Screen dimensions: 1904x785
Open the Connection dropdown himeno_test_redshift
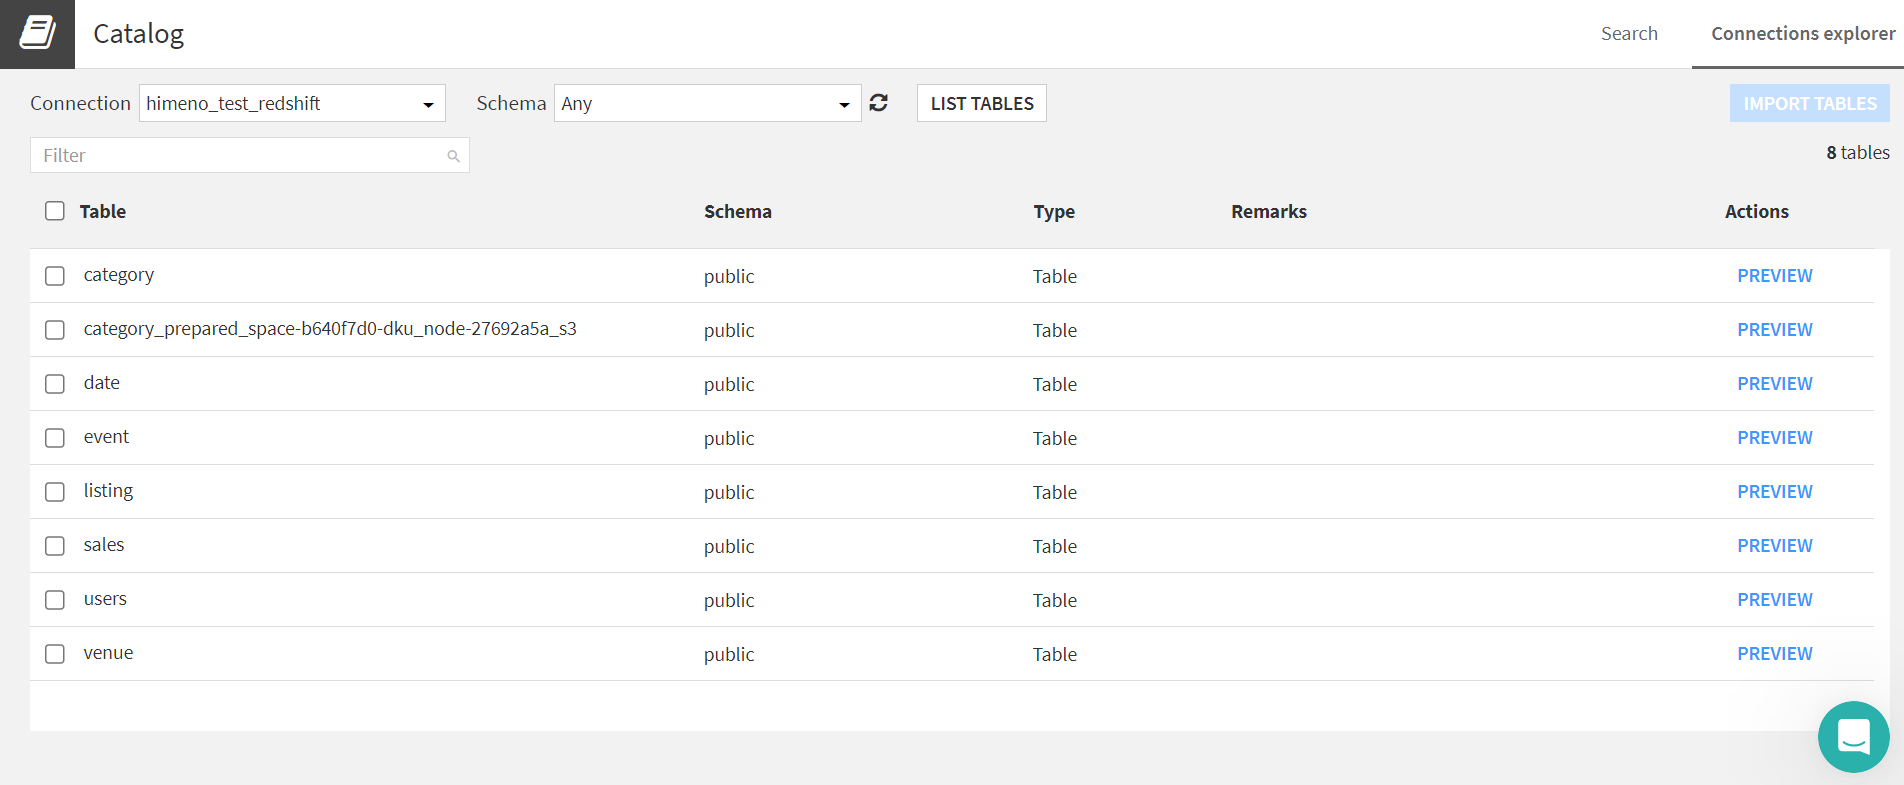292,103
